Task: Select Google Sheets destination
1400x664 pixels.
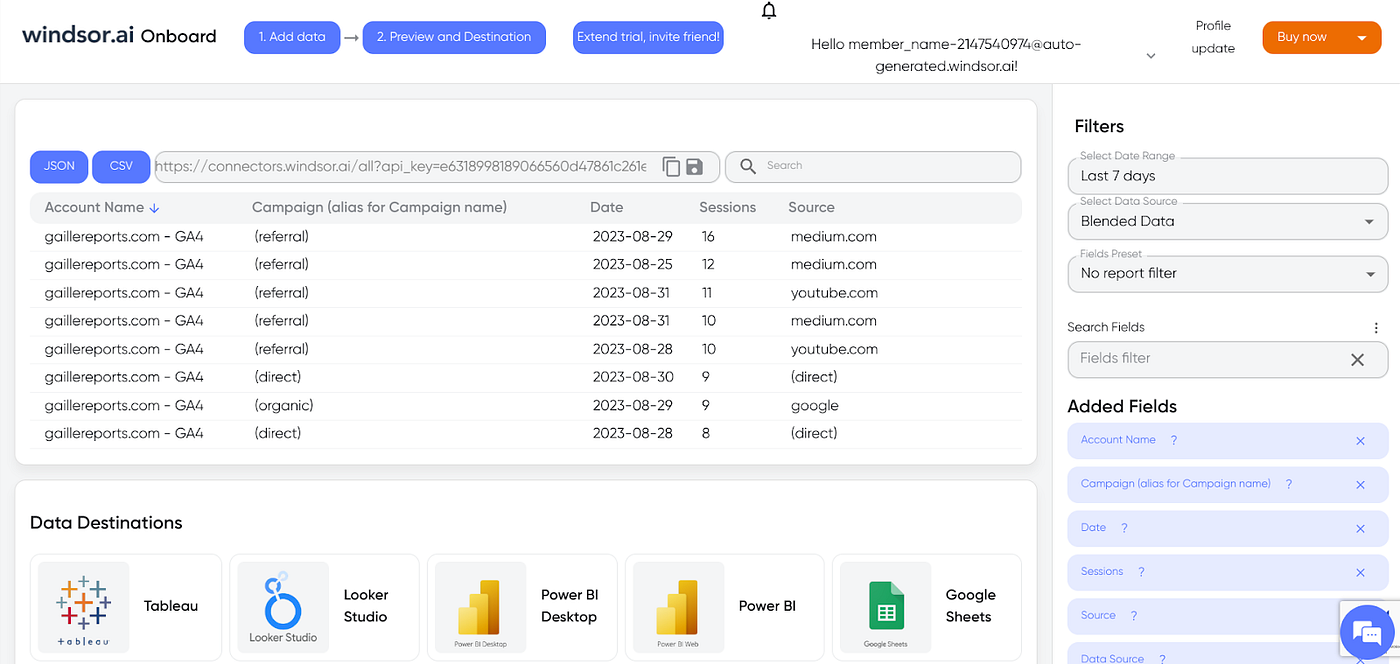Action: point(926,607)
